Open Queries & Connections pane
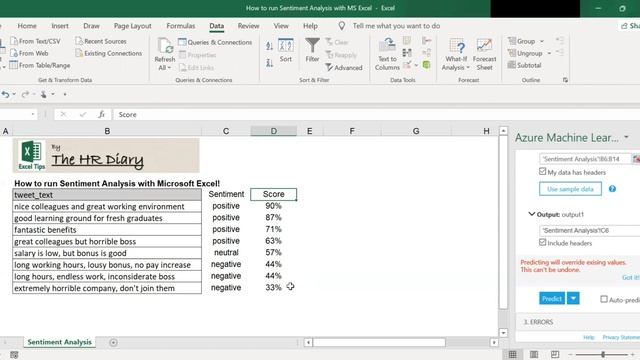The width and height of the screenshot is (640, 360). 215,42
